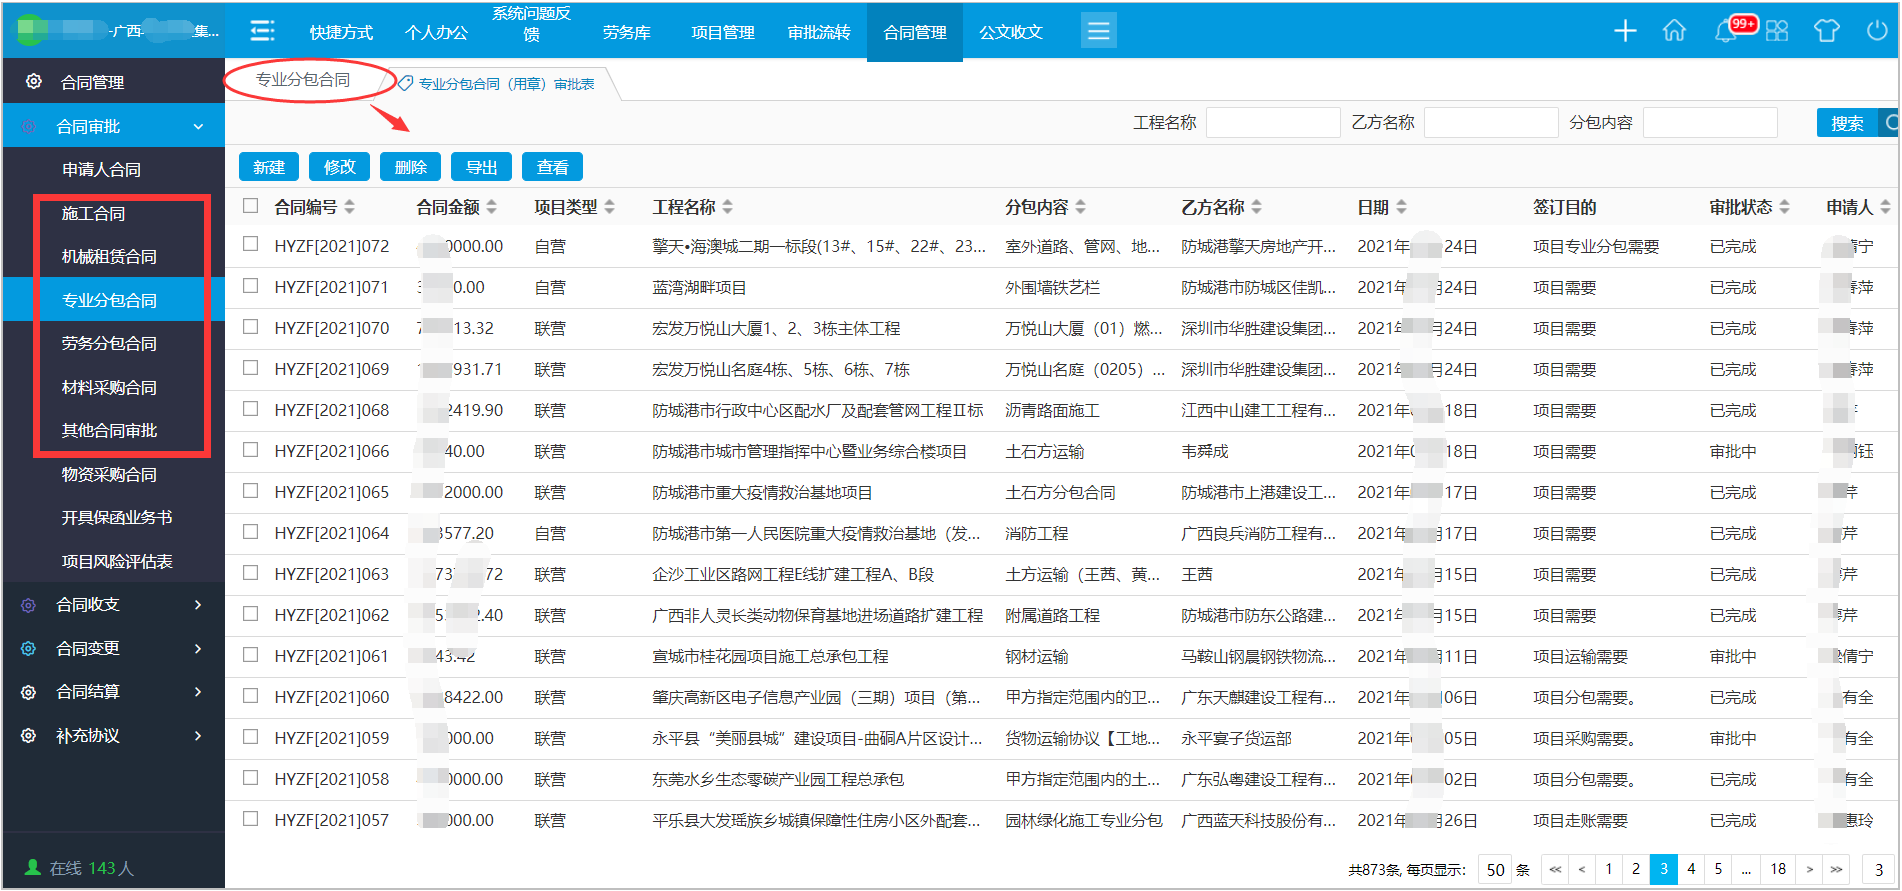The width and height of the screenshot is (1902, 891).
Task: Open the four-square apps grid icon
Action: [x=1777, y=31]
